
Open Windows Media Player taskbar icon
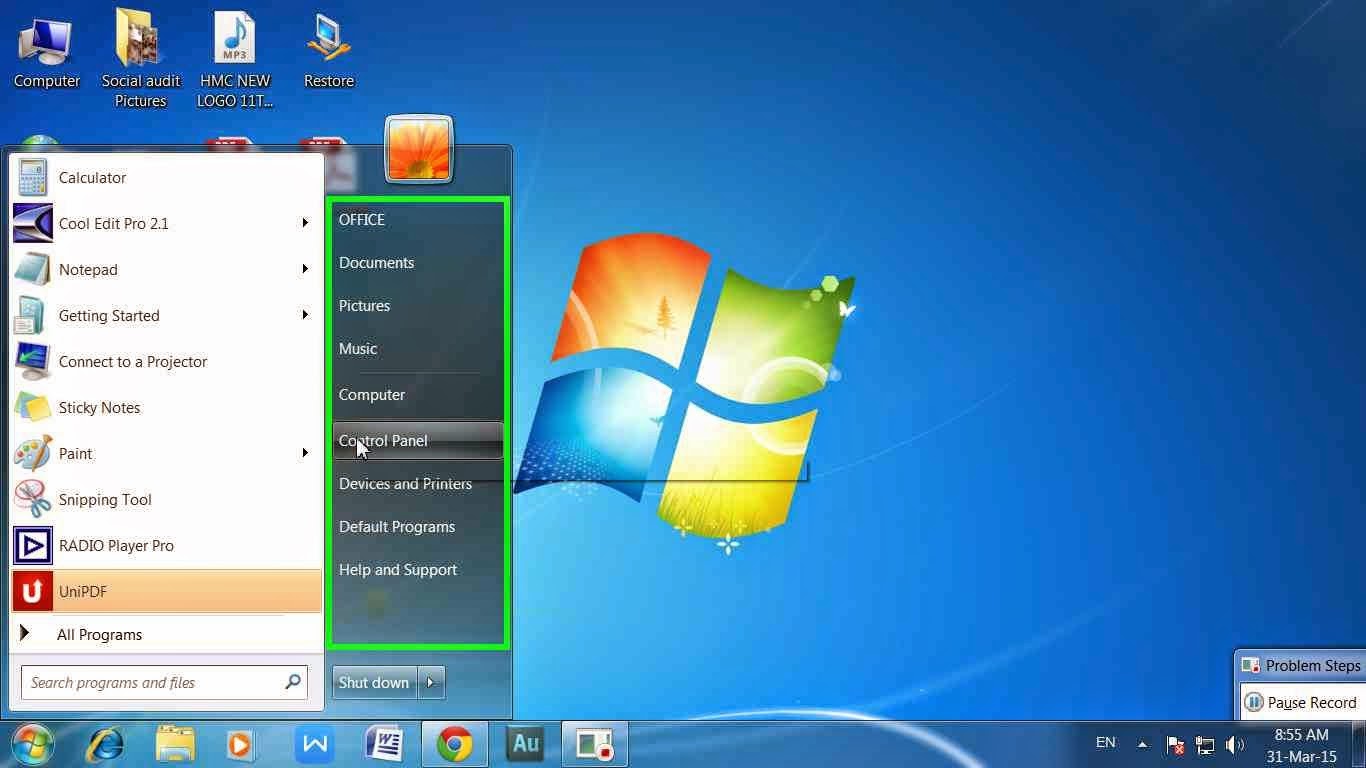240,744
